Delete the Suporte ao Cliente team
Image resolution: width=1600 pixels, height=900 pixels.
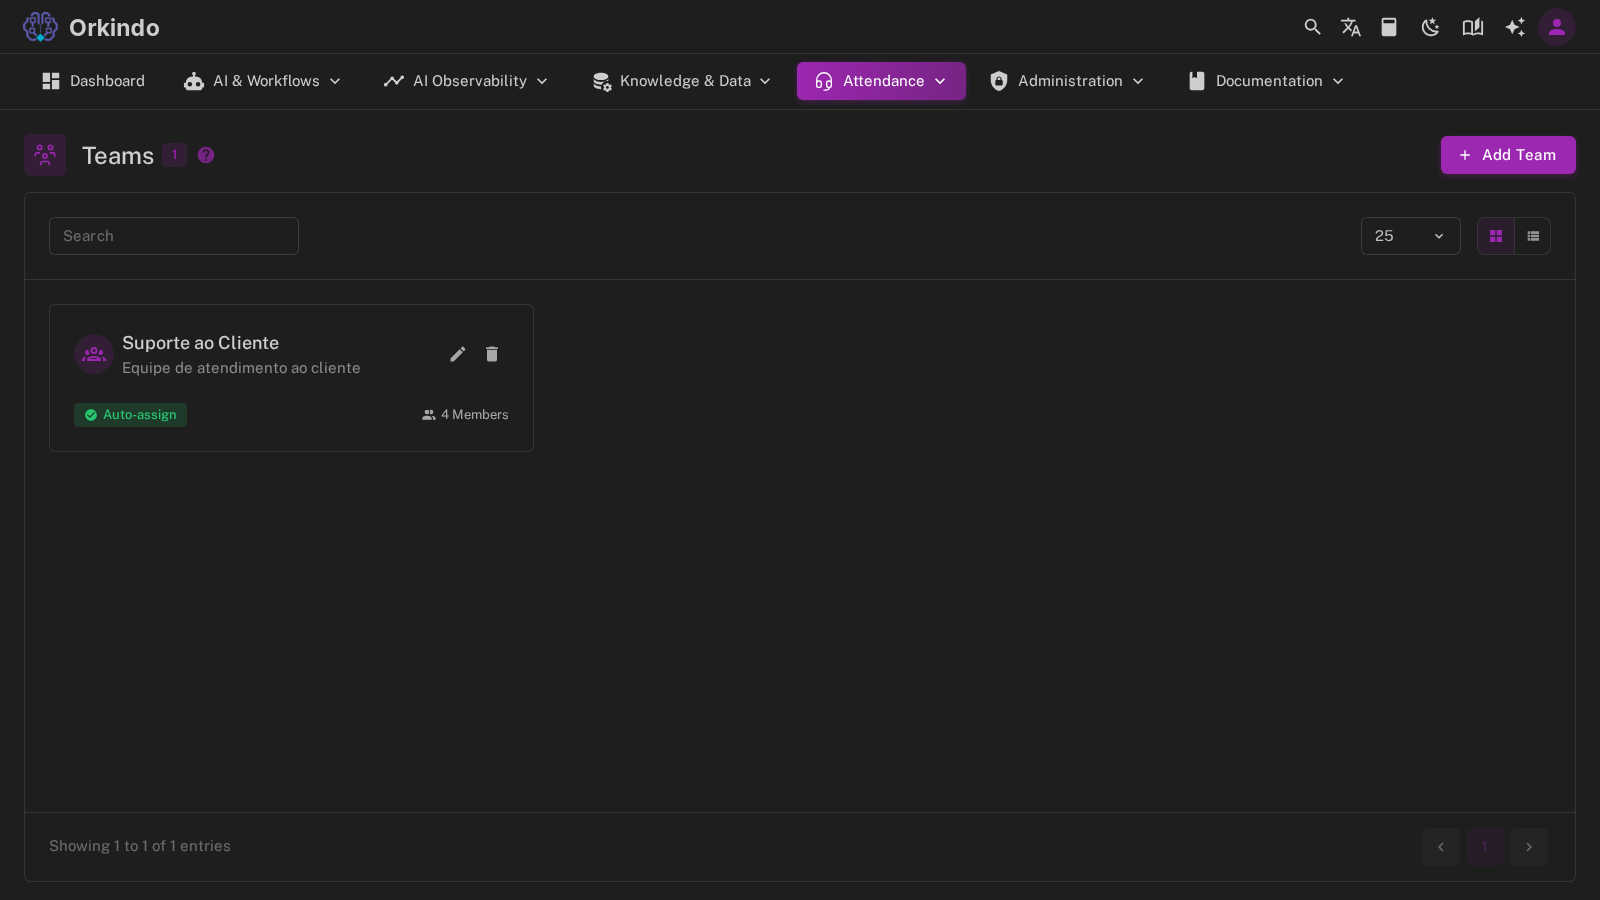pyautogui.click(x=492, y=354)
